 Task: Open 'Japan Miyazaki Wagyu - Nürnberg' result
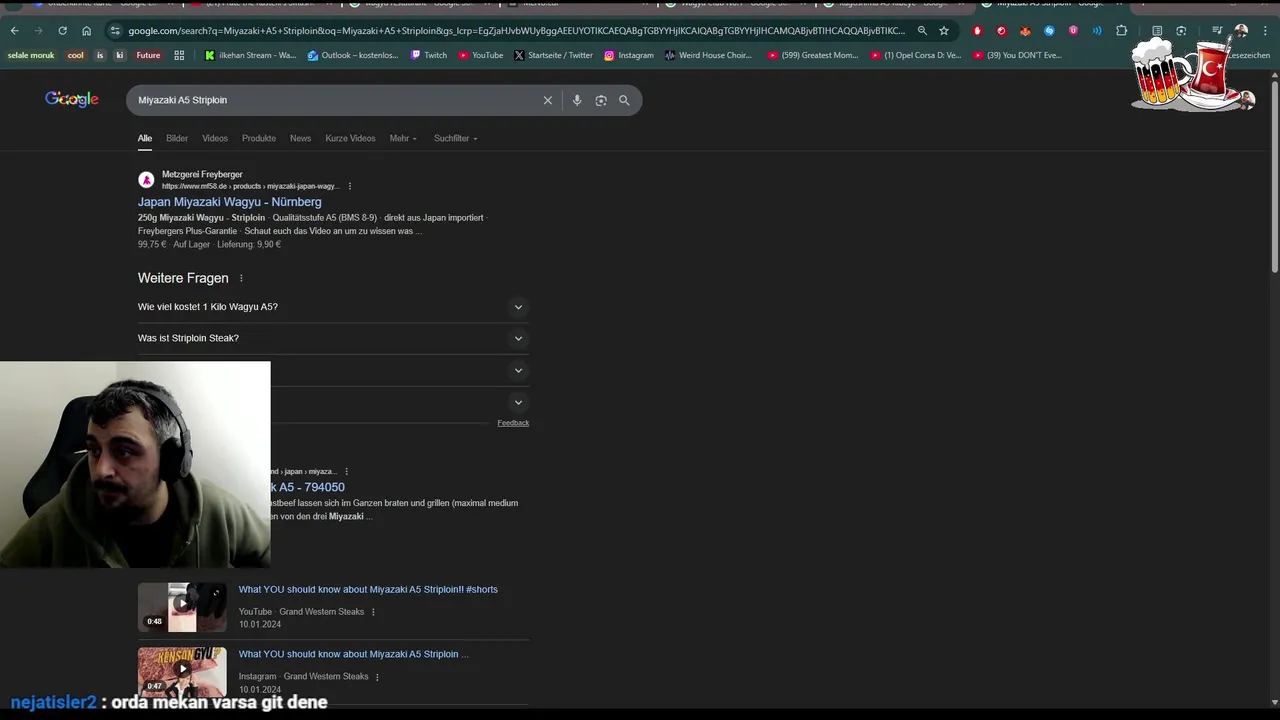[230, 202]
